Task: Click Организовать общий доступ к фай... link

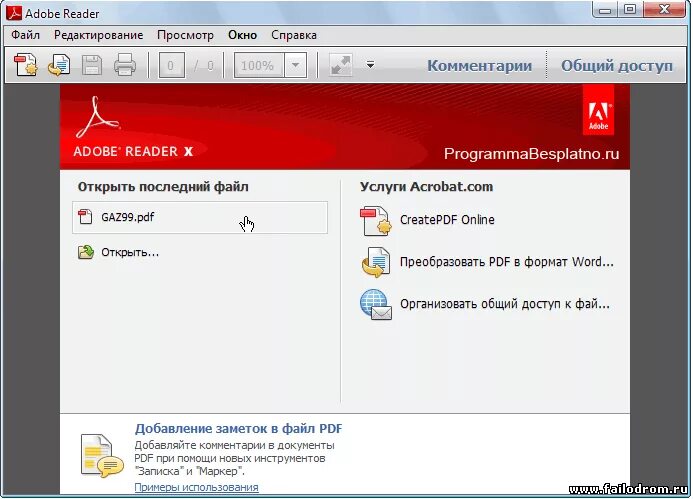Action: pyautogui.click(x=505, y=304)
